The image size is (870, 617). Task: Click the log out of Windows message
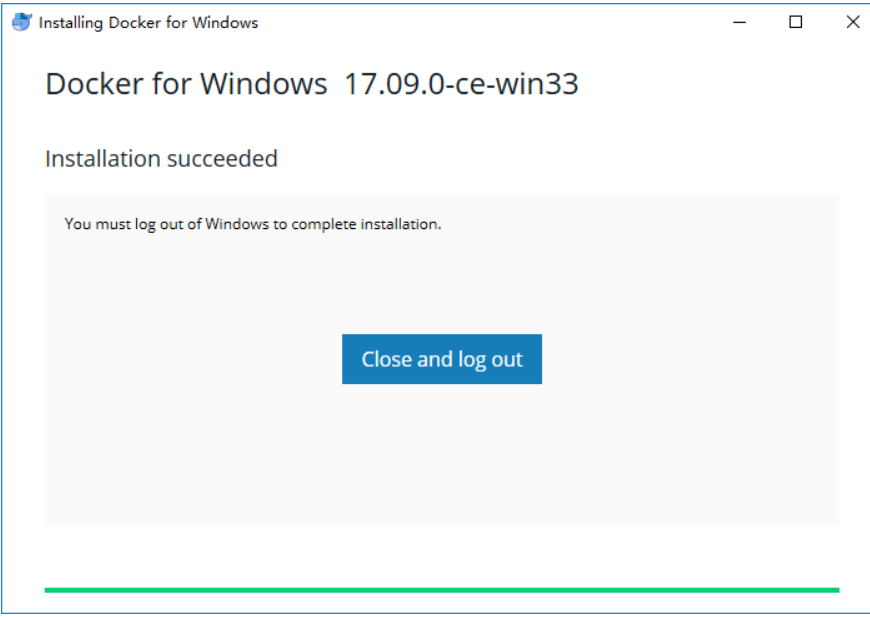[253, 224]
